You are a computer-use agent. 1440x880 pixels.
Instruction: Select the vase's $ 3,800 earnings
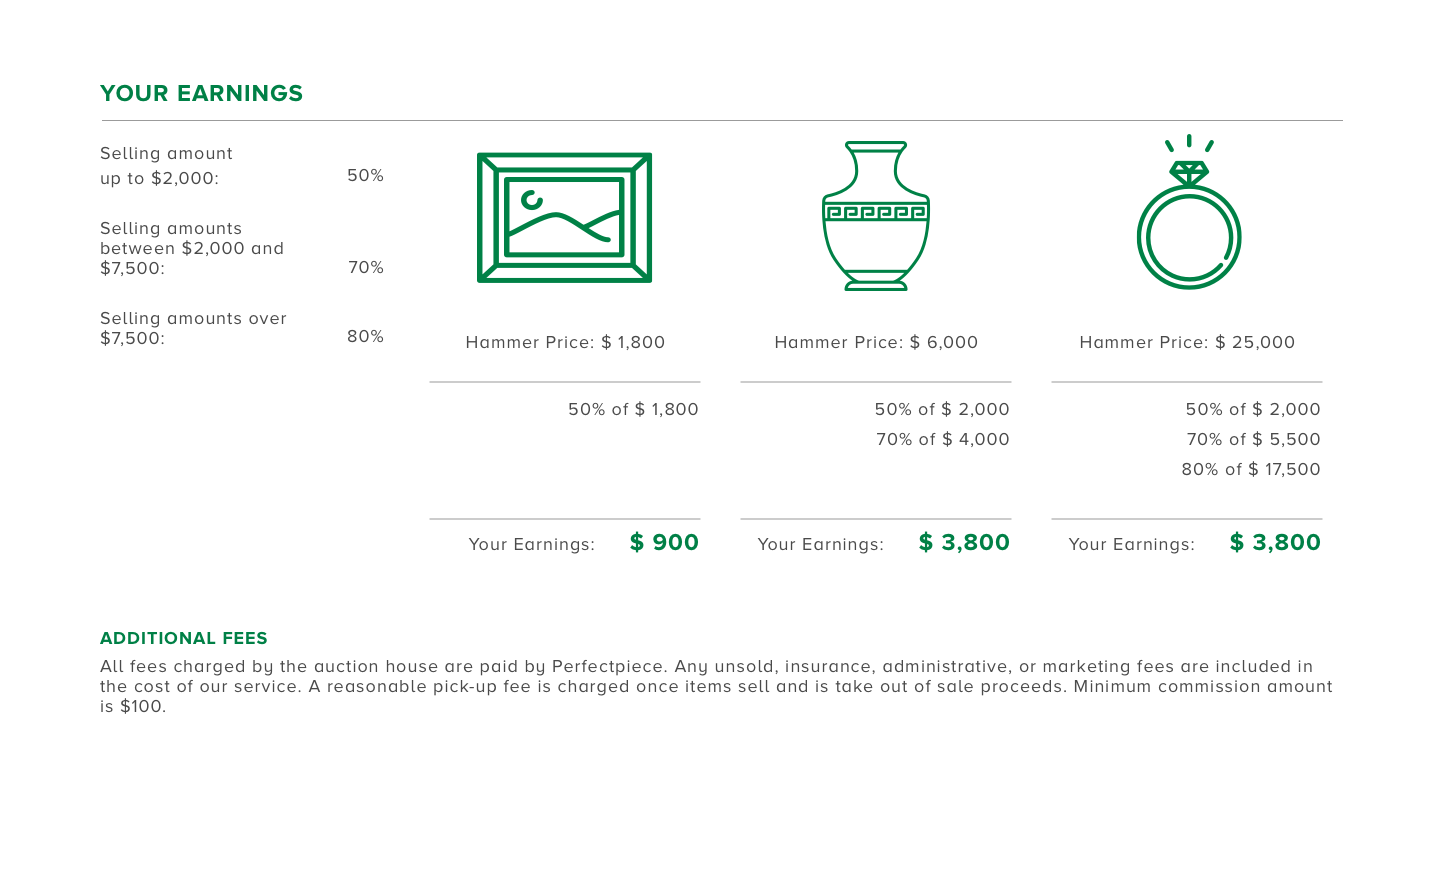964,542
